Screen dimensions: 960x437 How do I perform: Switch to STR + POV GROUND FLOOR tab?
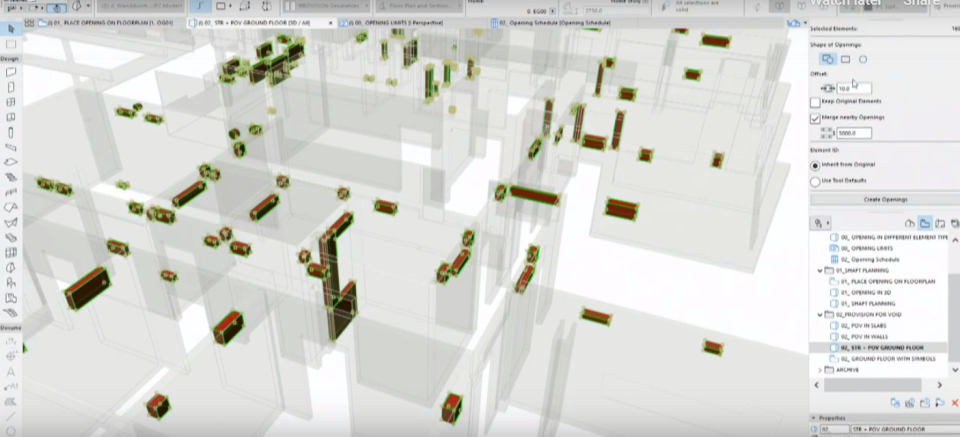tap(262, 23)
